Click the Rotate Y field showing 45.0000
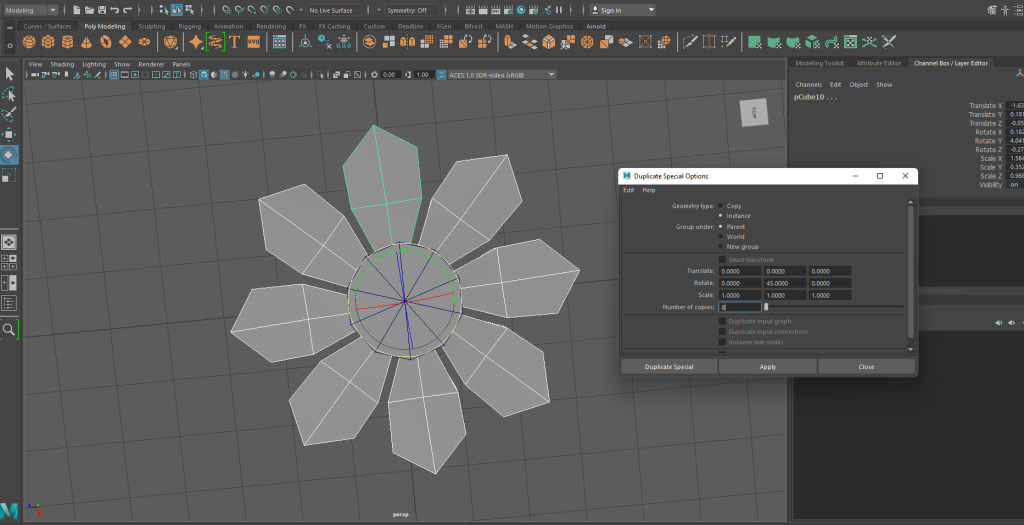Screen dimensions: 1024x525 coord(785,283)
